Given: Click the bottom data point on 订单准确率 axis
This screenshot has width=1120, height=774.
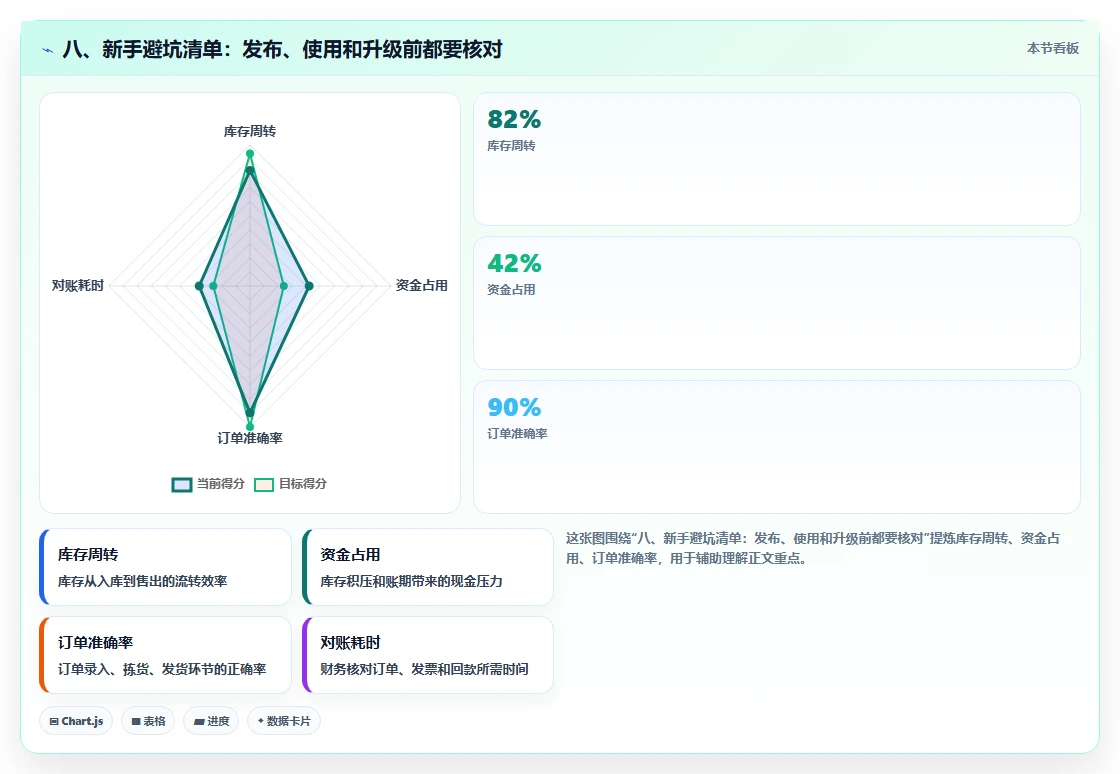Looking at the screenshot, I should (250, 426).
